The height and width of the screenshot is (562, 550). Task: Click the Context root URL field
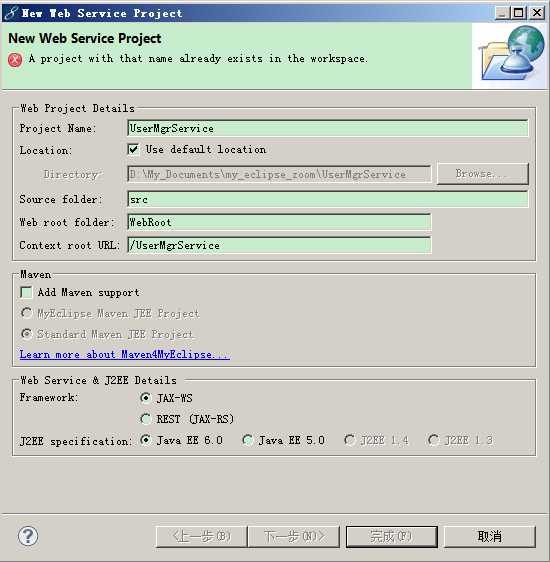279,245
